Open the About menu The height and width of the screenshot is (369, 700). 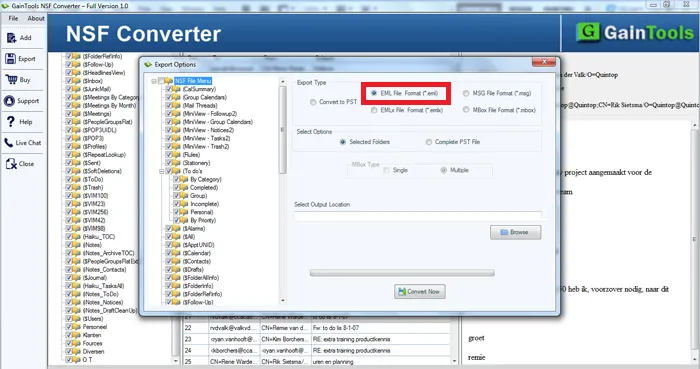click(36, 18)
